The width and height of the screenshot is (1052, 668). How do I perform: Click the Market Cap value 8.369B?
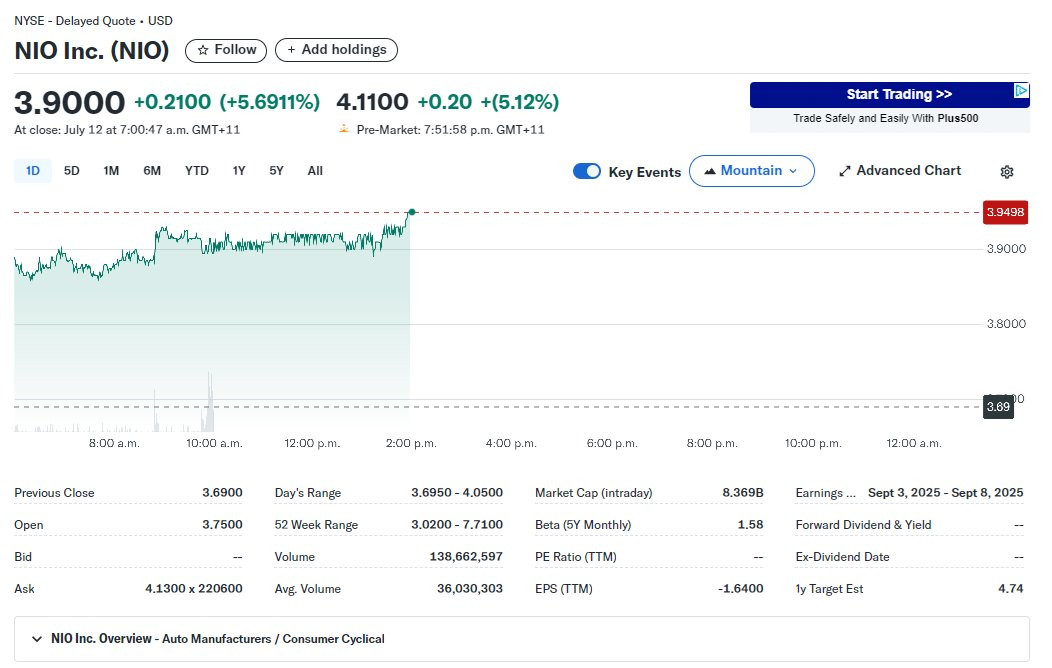(x=743, y=492)
